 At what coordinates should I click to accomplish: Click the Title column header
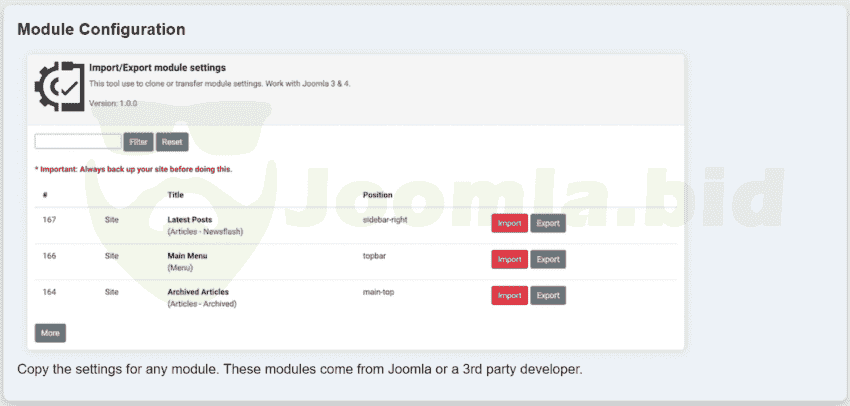(x=175, y=195)
